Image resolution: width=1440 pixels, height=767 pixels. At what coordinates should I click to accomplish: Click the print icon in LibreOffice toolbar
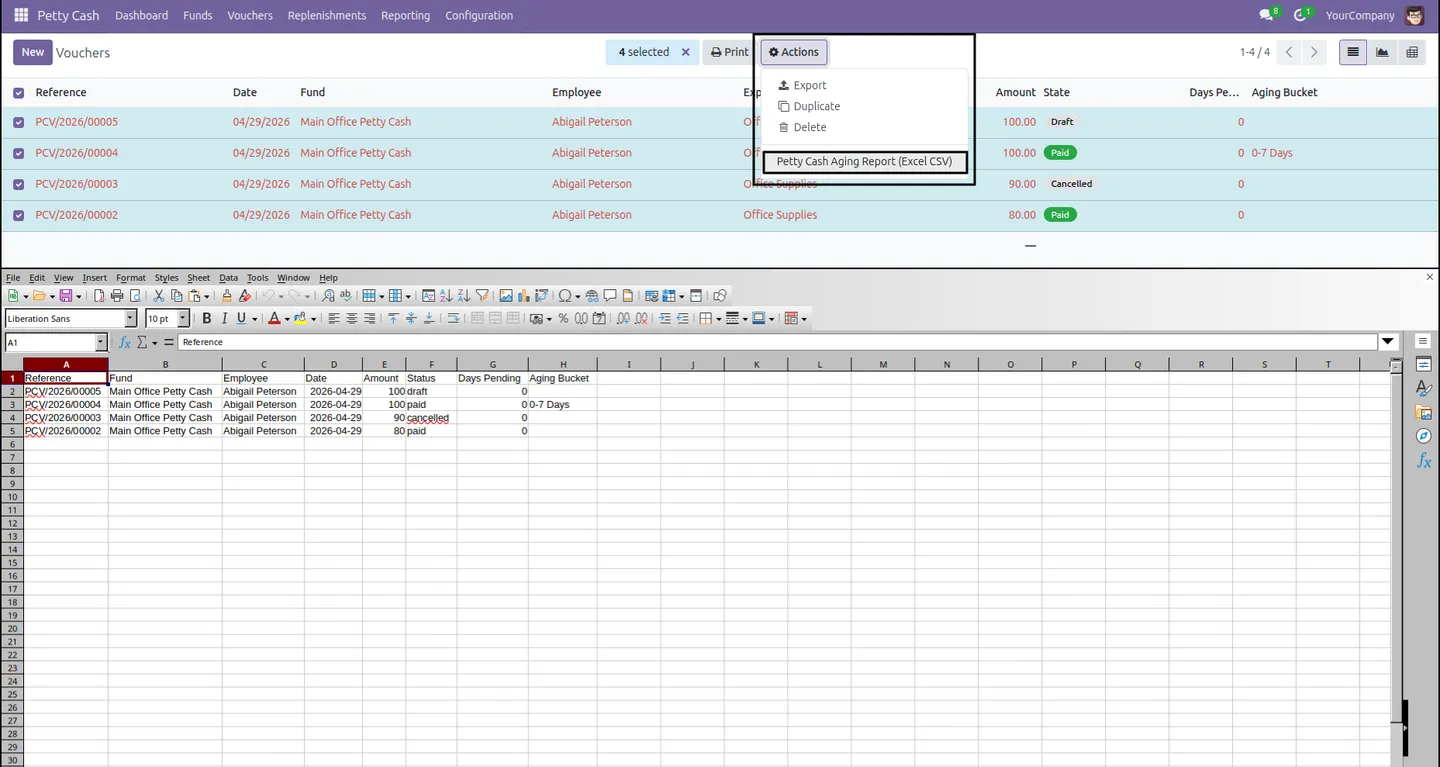pyautogui.click(x=117, y=296)
